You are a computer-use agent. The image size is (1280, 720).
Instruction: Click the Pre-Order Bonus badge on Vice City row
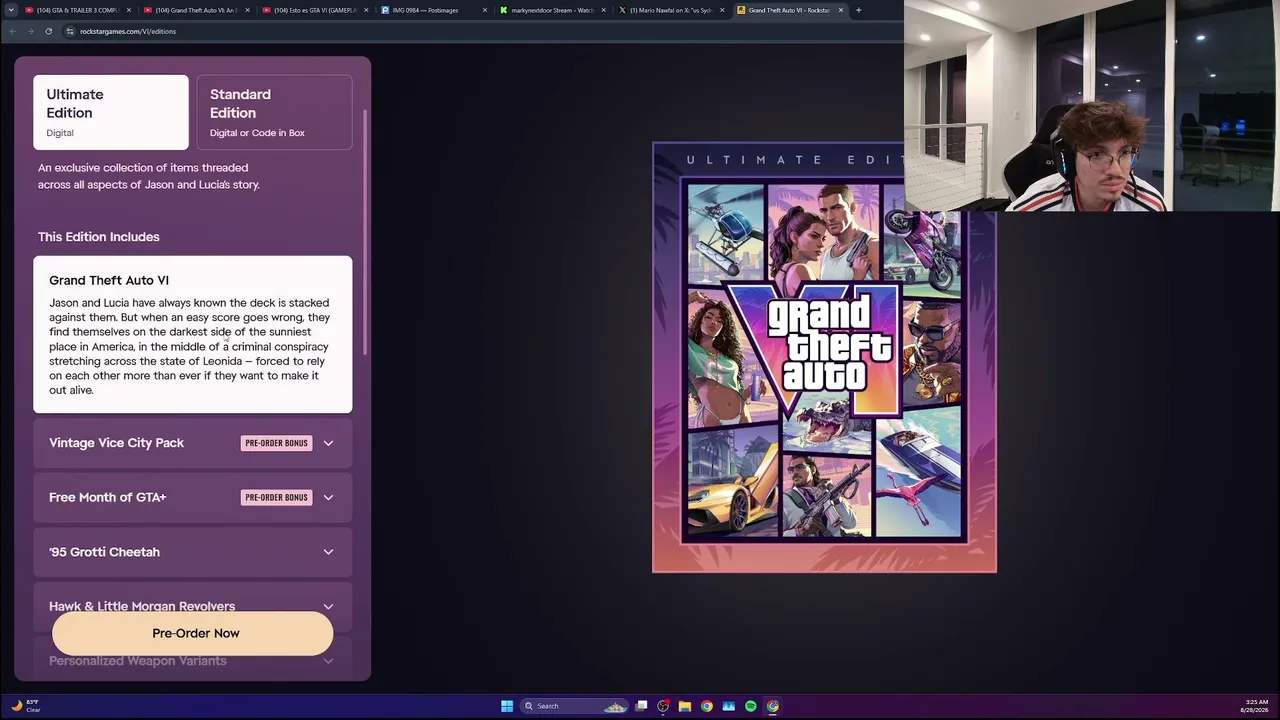(x=277, y=443)
